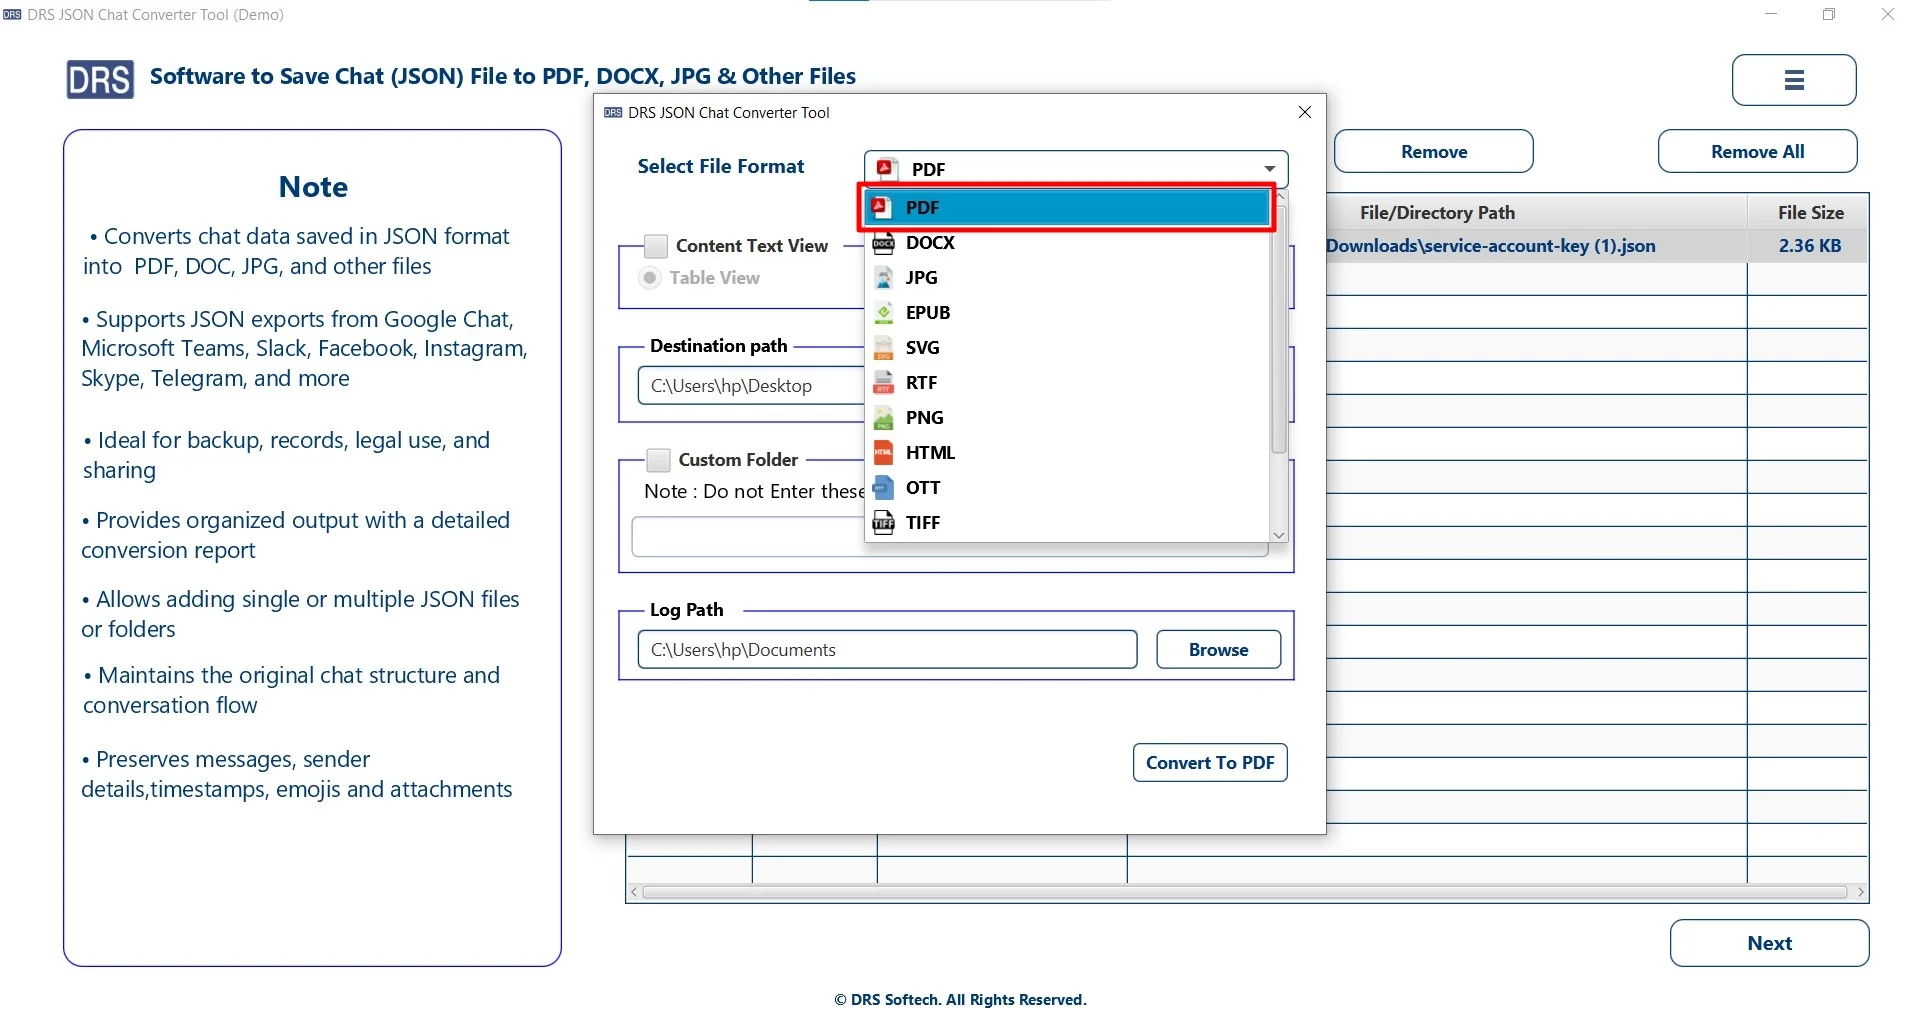The width and height of the screenshot is (1920, 1021).
Task: Click the RTF format icon
Action: coord(884,383)
